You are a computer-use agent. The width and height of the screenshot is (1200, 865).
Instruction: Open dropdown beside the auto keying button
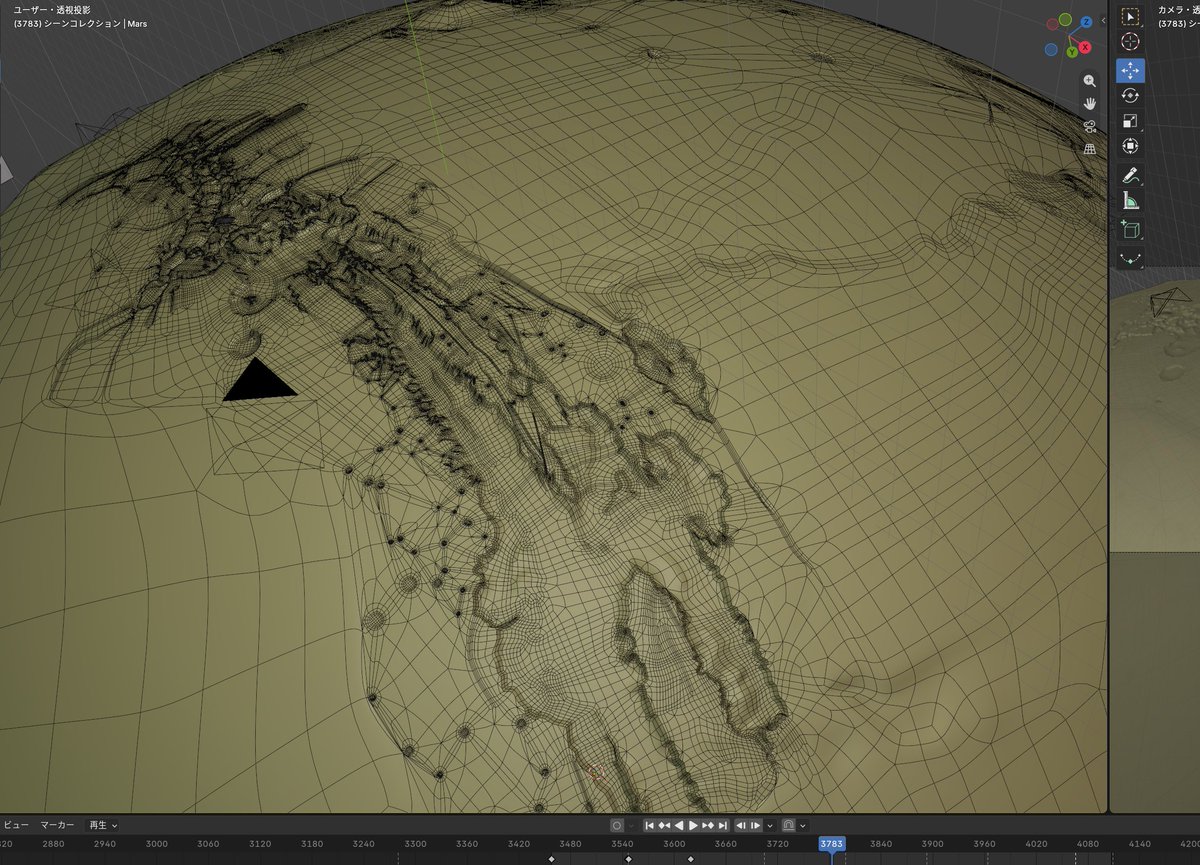[x=631, y=825]
